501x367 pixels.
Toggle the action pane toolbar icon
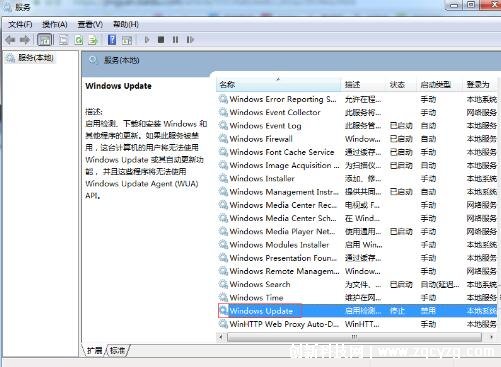coord(127,40)
